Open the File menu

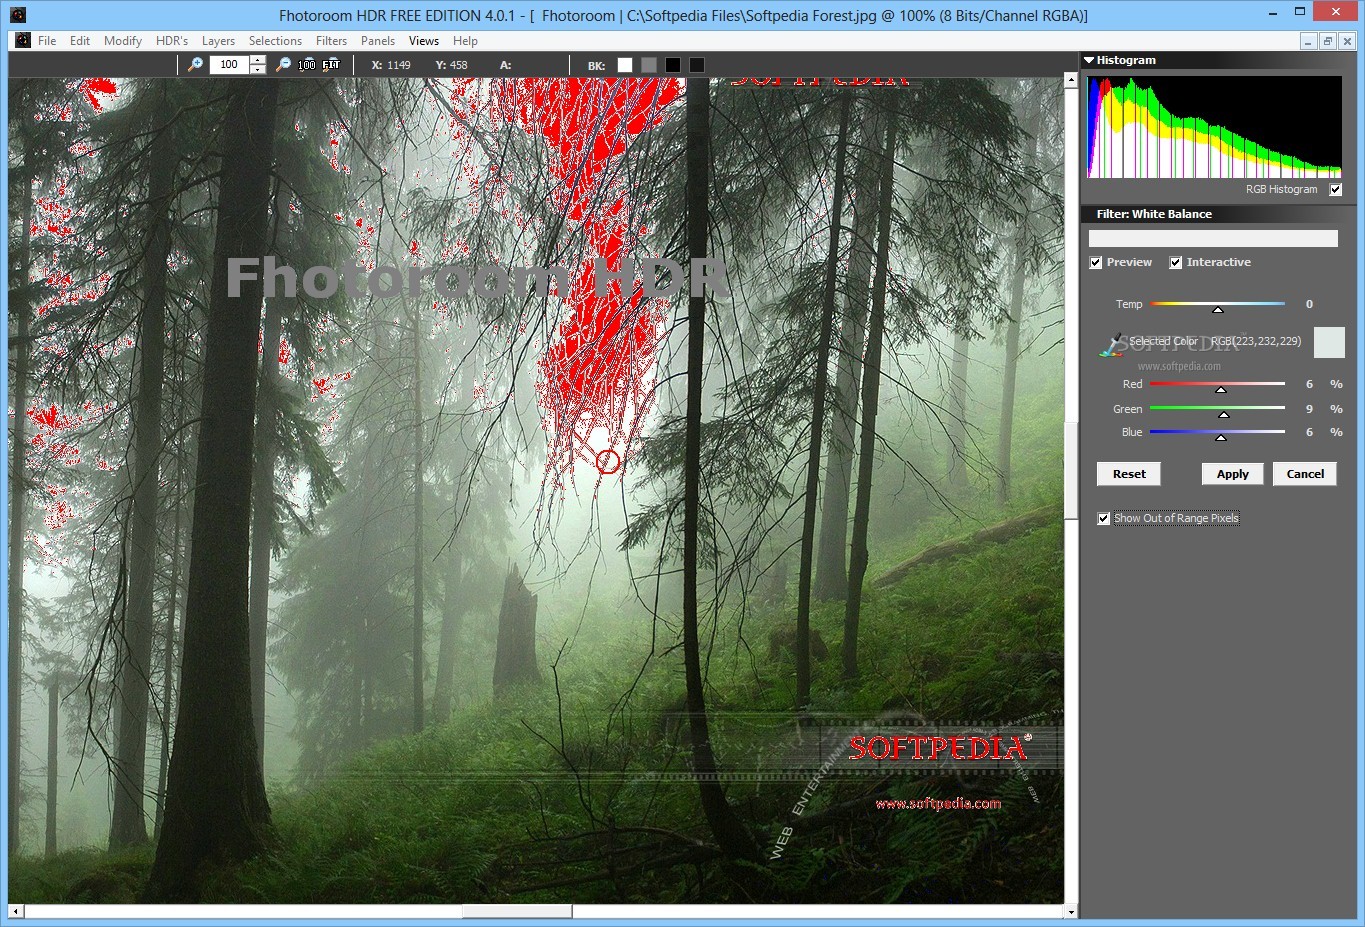pos(47,41)
